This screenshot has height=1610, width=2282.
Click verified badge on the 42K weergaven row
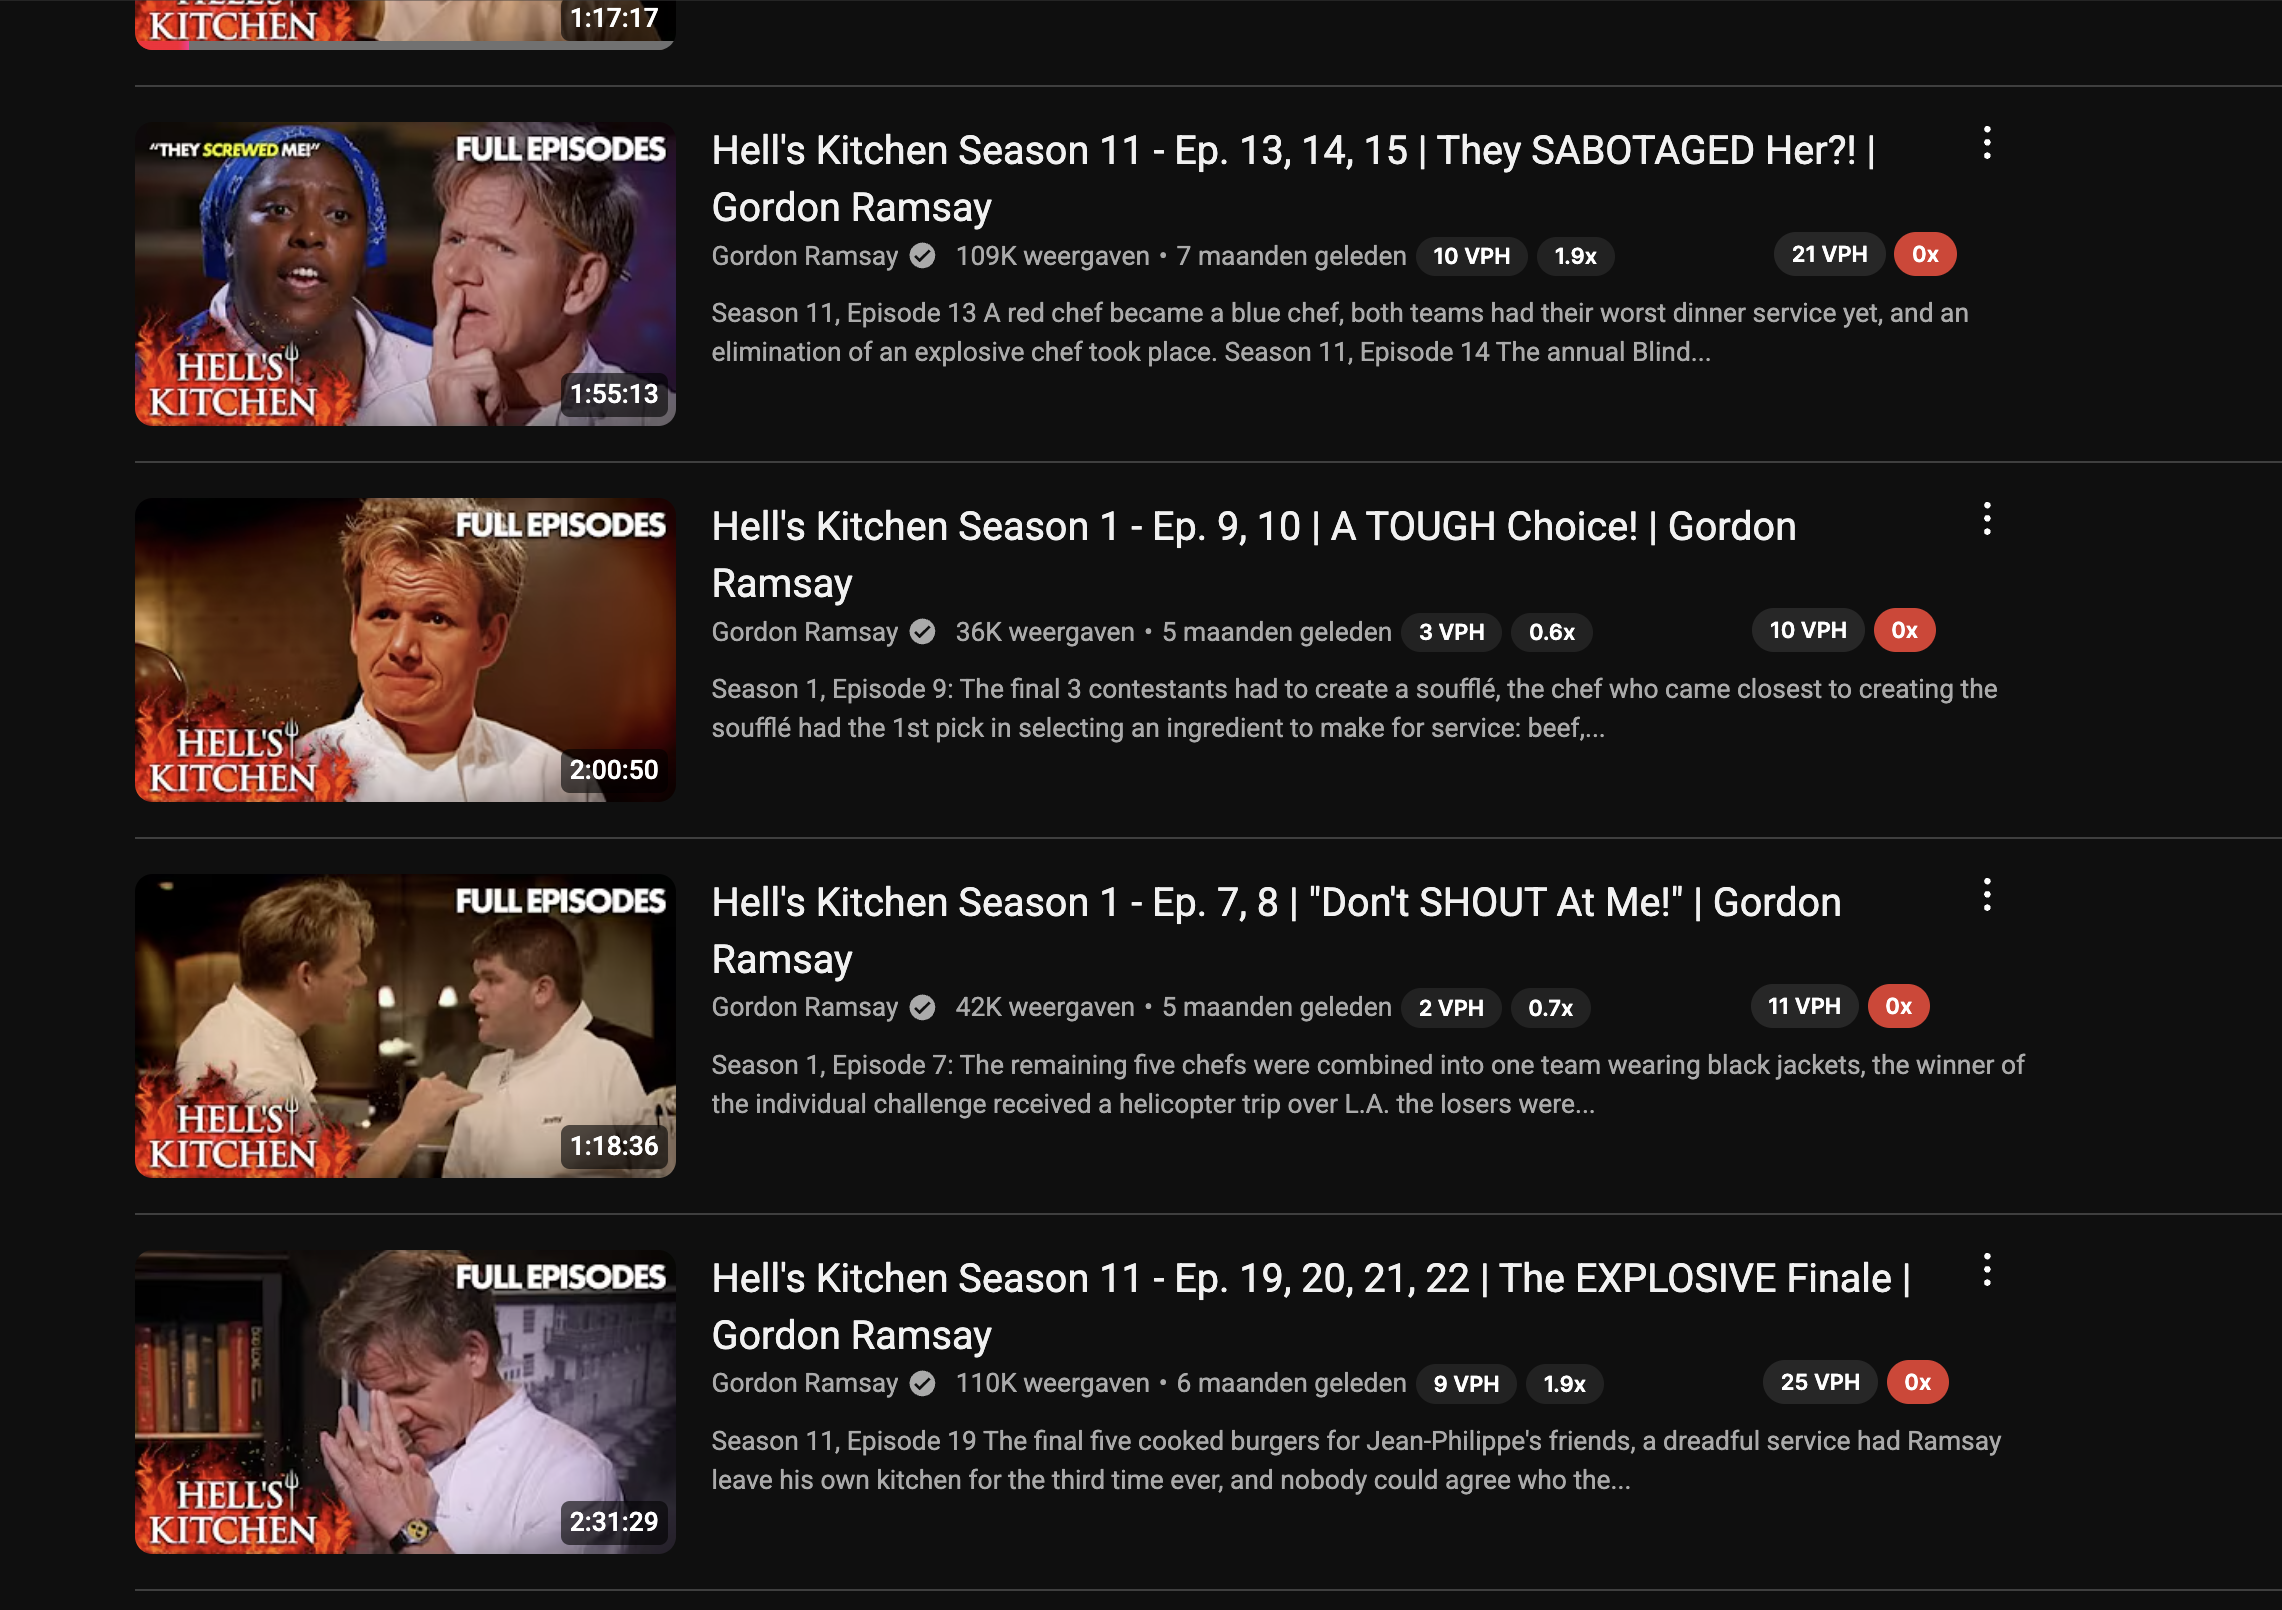tap(922, 1008)
